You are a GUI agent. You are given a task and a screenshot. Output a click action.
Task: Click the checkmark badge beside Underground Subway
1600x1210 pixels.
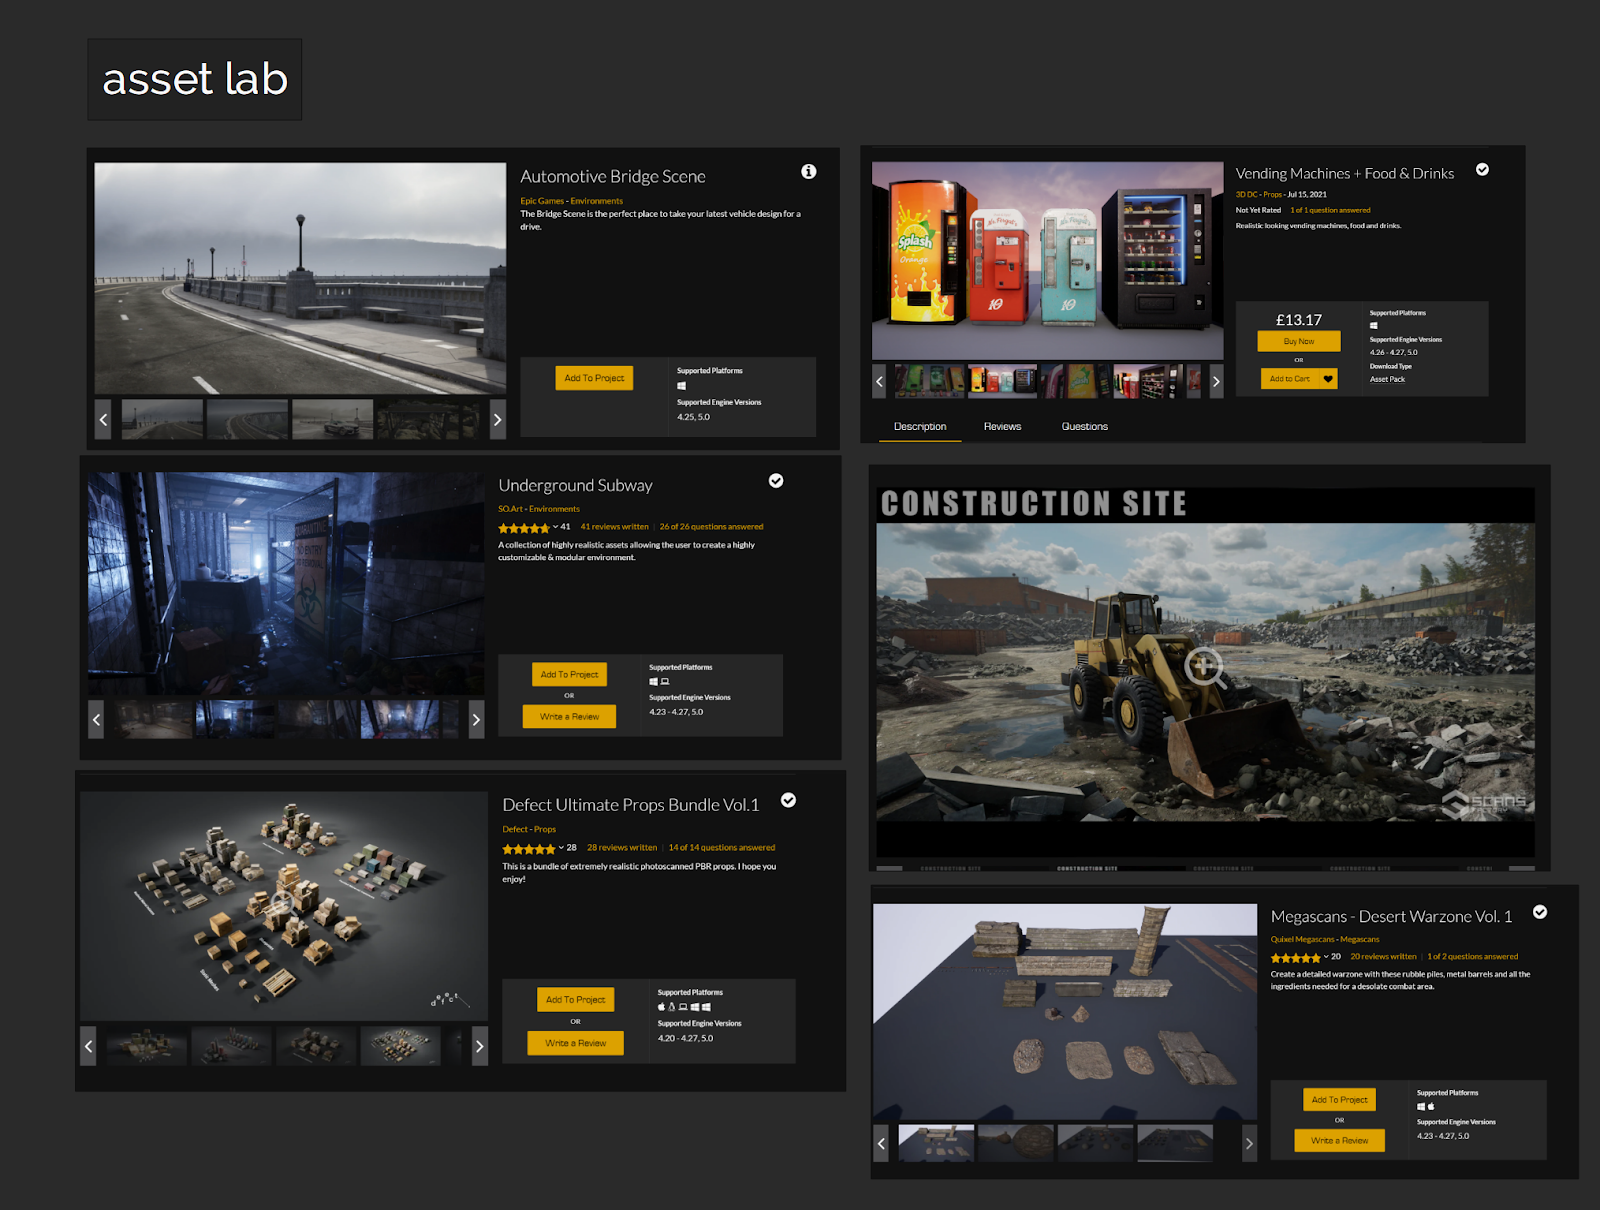pyautogui.click(x=776, y=481)
